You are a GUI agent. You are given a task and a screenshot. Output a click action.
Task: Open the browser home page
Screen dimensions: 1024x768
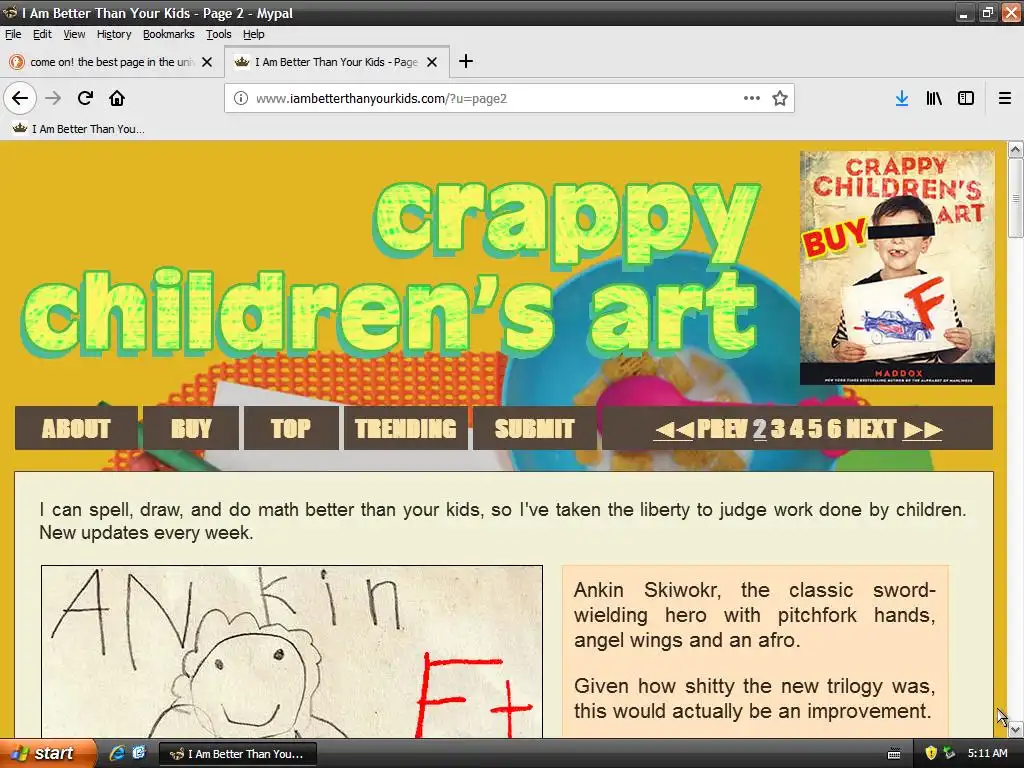point(117,99)
